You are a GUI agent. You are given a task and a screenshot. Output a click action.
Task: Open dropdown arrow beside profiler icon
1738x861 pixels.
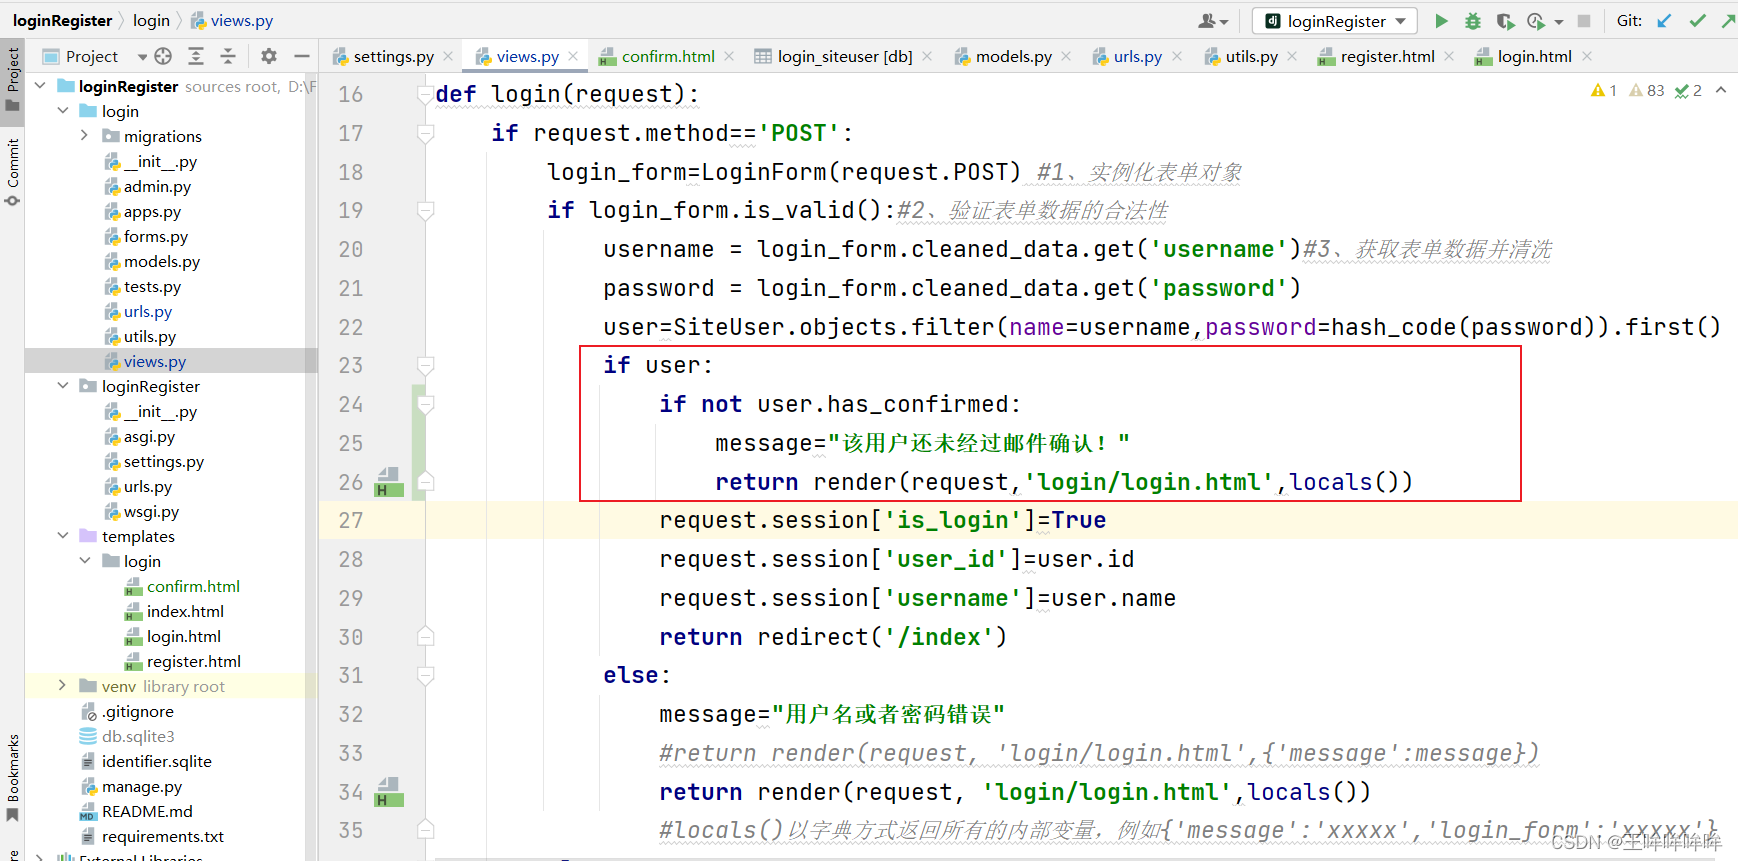[1559, 22]
